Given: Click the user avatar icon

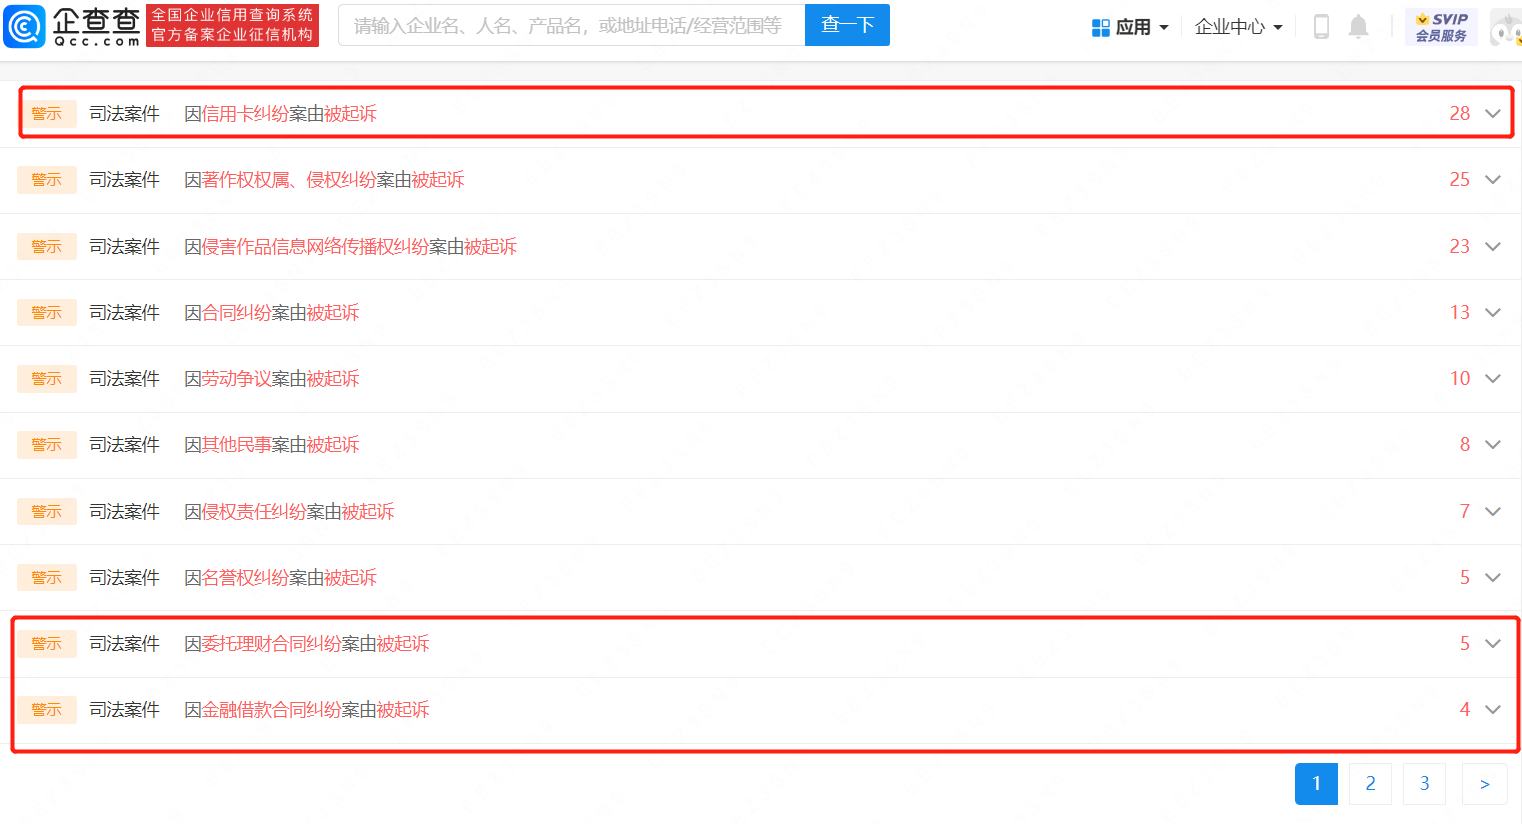Looking at the screenshot, I should pyautogui.click(x=1505, y=28).
